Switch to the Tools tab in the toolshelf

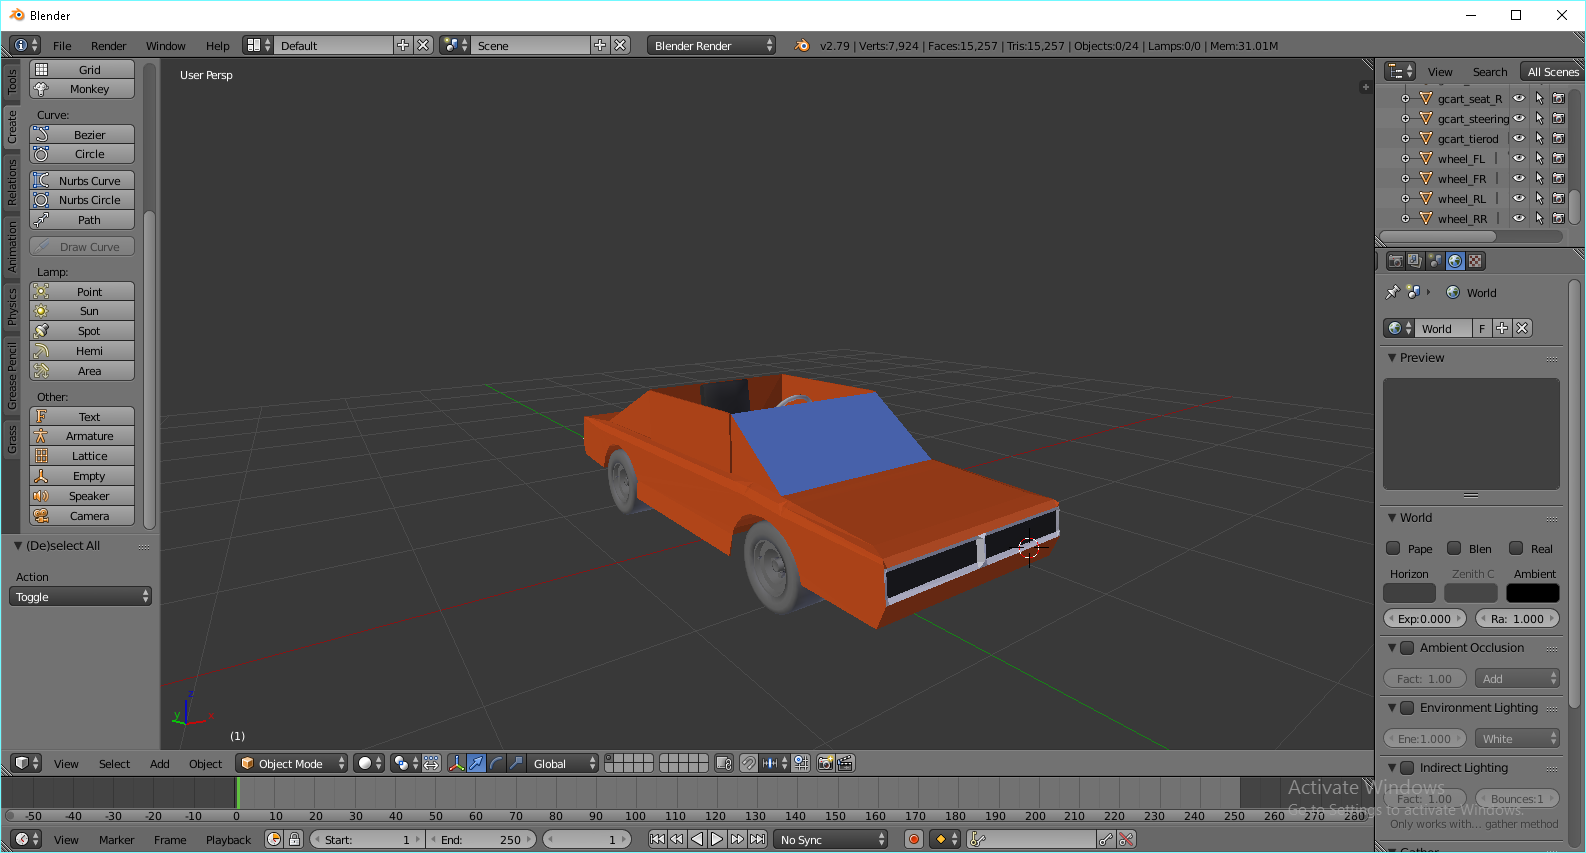click(x=12, y=82)
